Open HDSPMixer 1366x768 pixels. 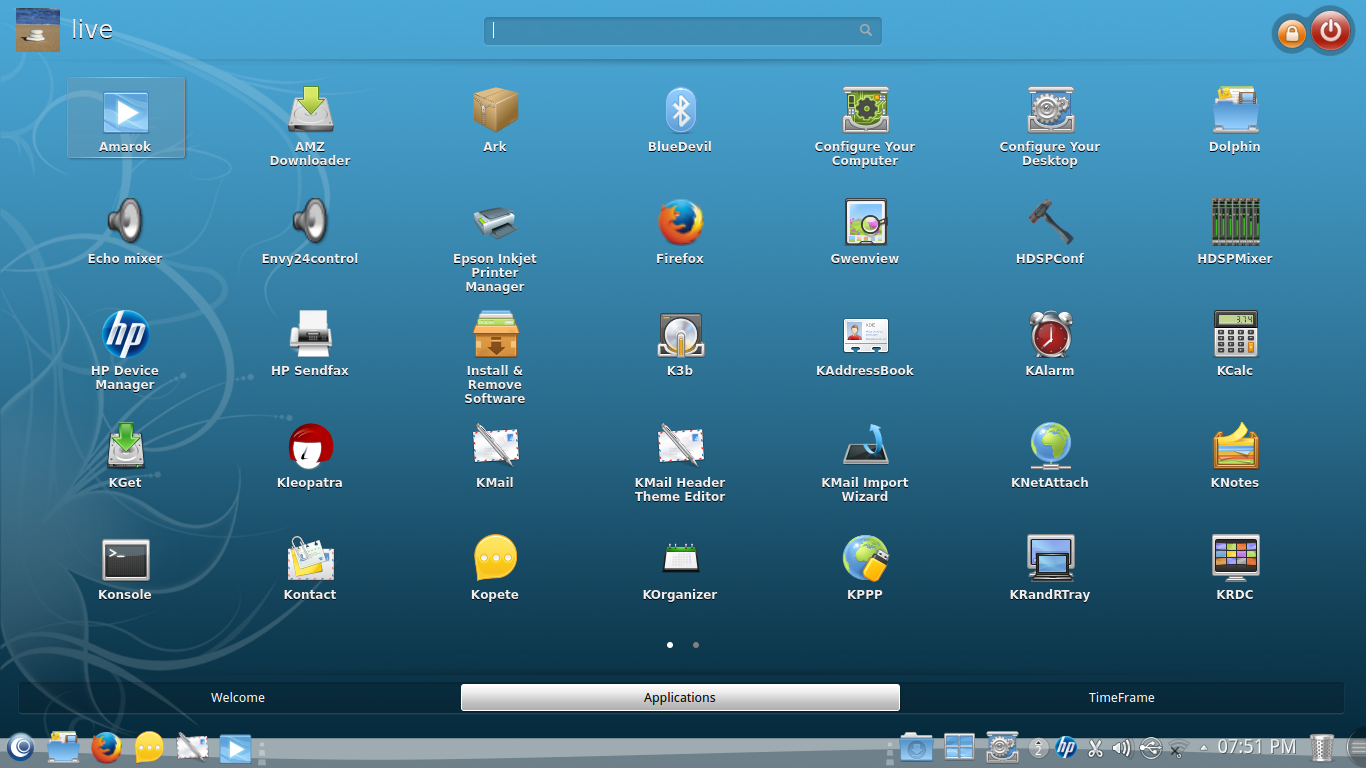coord(1235,230)
